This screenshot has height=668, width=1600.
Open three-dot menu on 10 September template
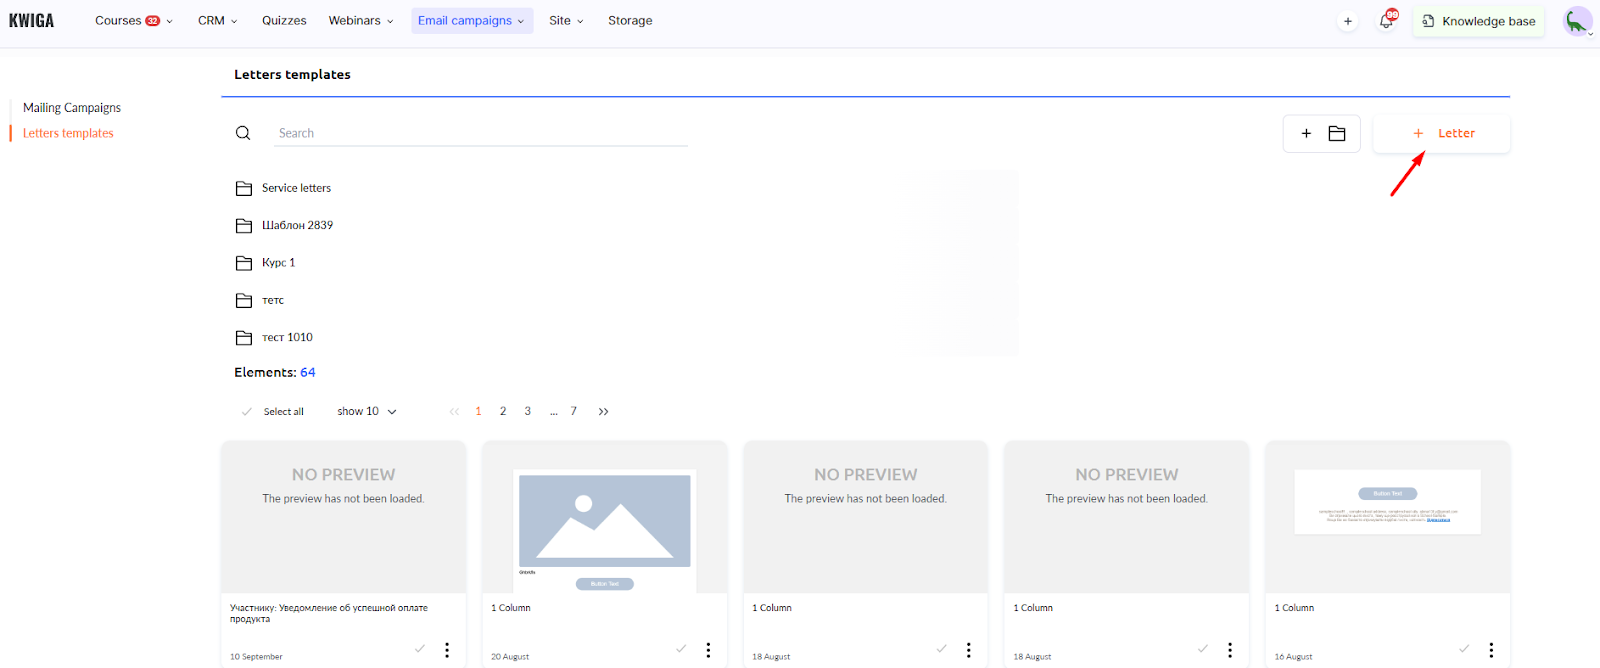(x=447, y=650)
